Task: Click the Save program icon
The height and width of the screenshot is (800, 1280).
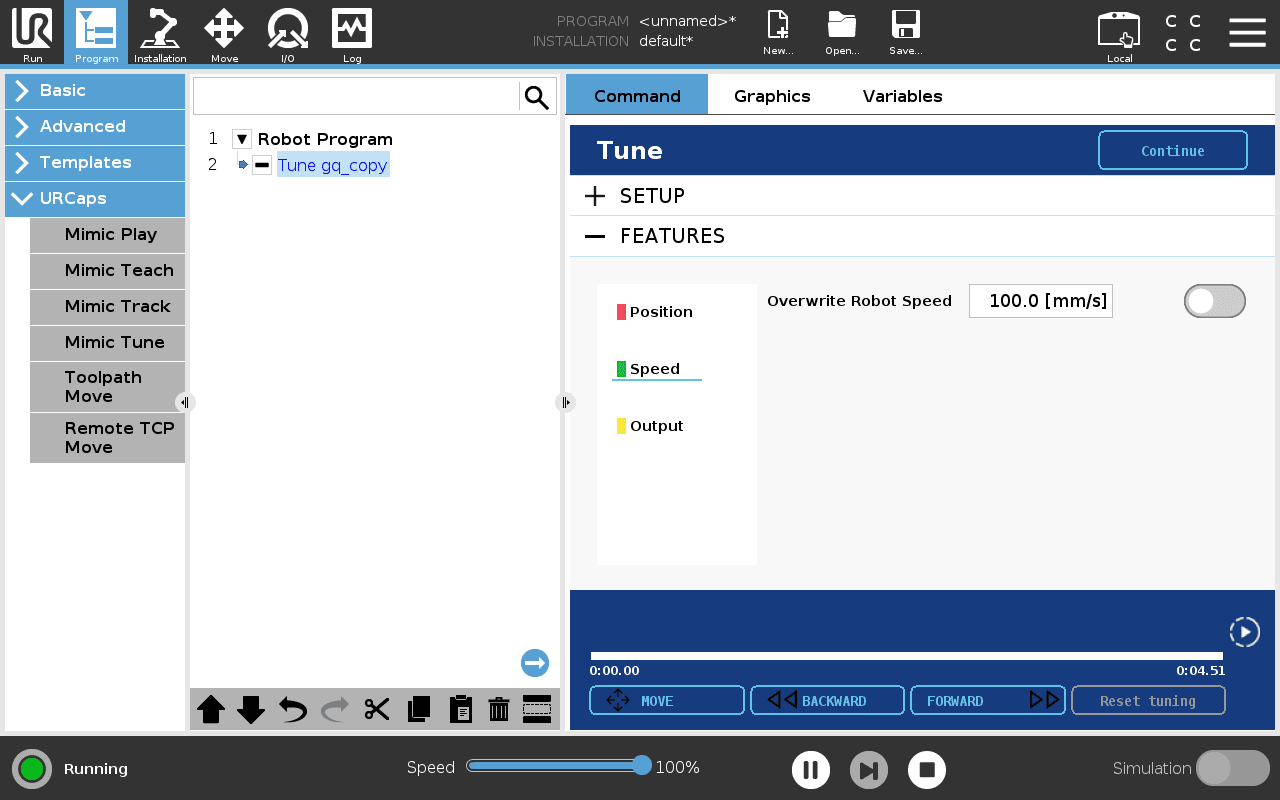Action: point(905,34)
